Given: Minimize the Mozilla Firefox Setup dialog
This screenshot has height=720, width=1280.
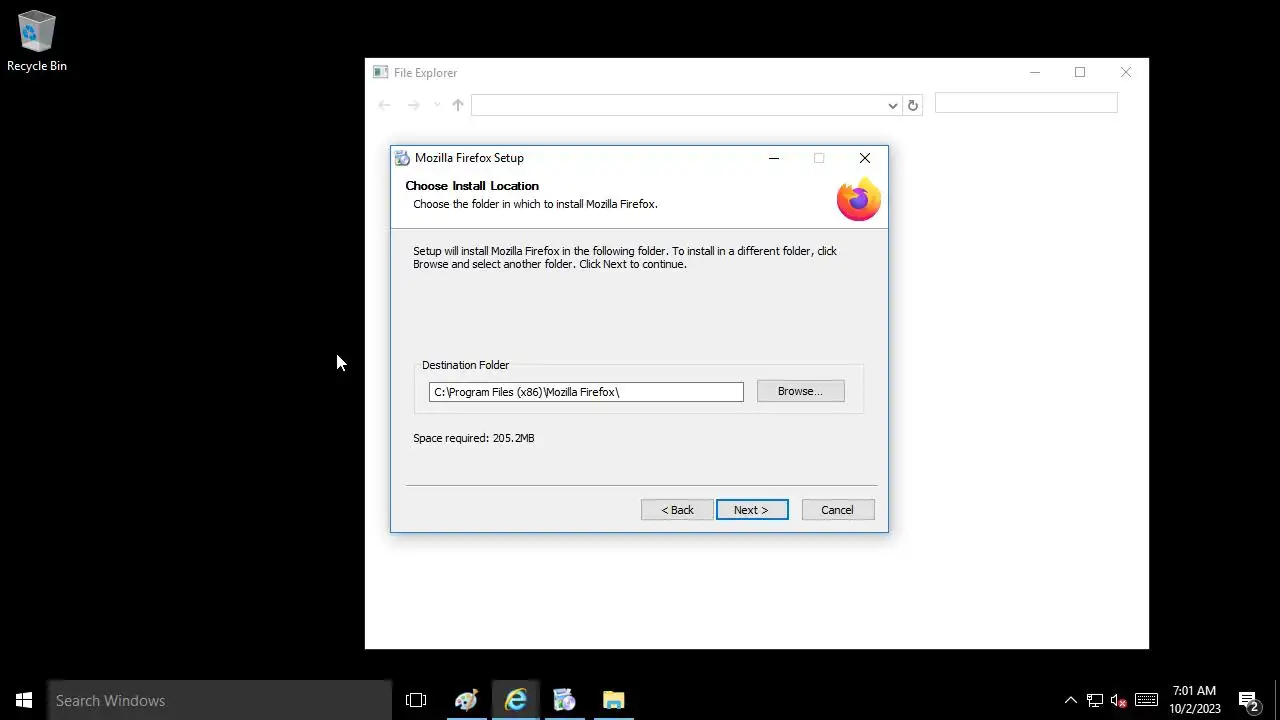Looking at the screenshot, I should 773,158.
